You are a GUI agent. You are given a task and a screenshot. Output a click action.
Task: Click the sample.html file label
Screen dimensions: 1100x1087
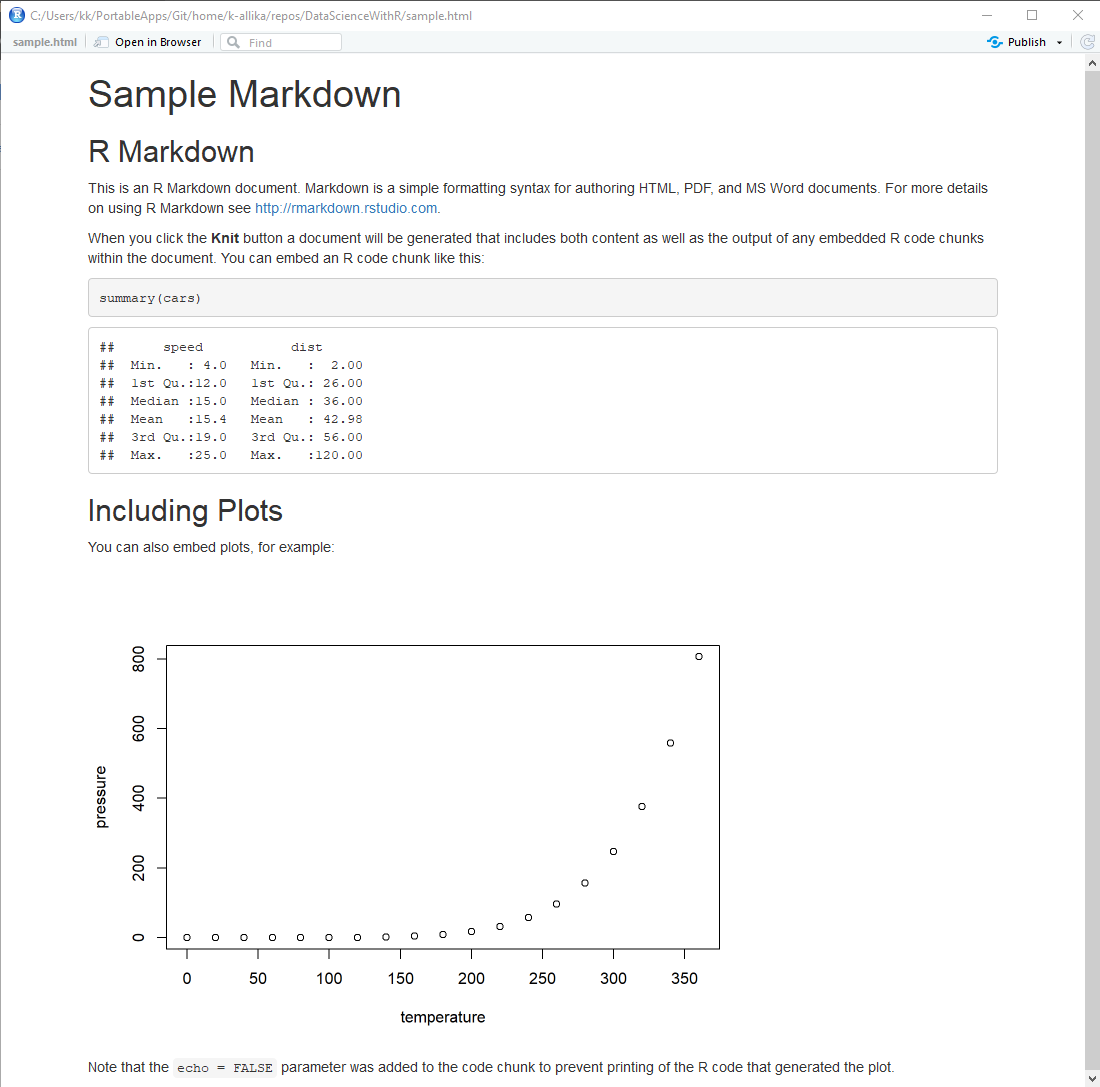click(44, 42)
